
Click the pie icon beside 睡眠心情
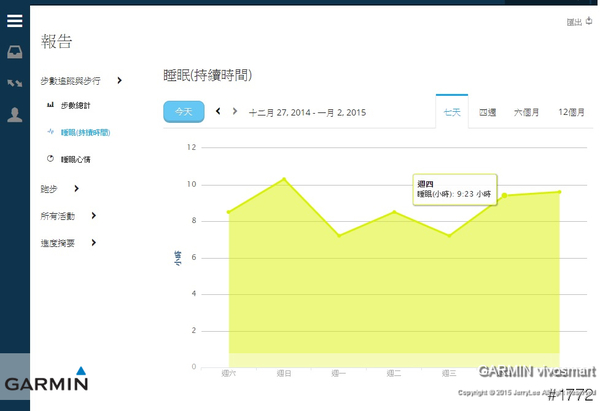click(50, 158)
